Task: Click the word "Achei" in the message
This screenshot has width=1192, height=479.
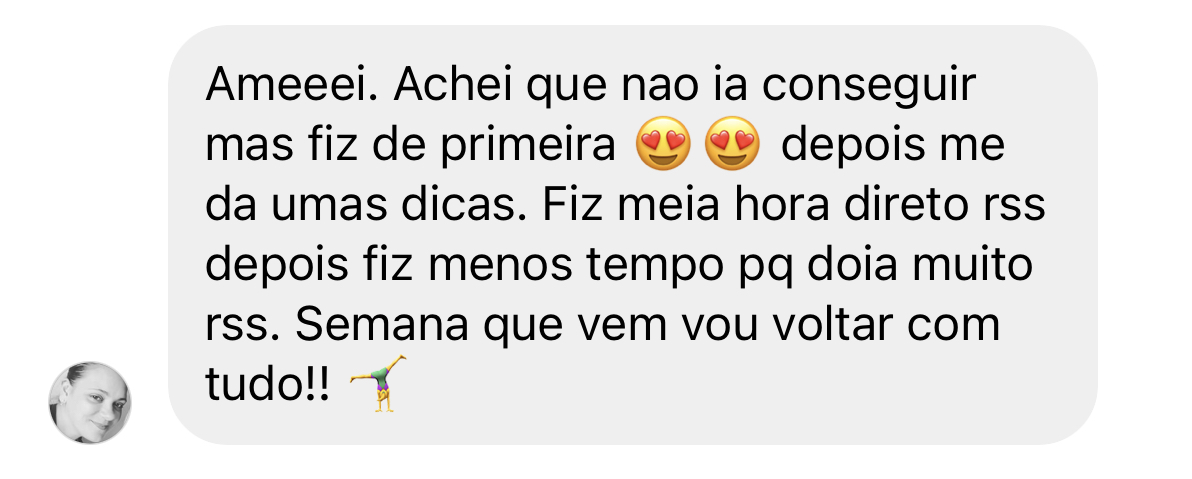Action: coord(454,86)
